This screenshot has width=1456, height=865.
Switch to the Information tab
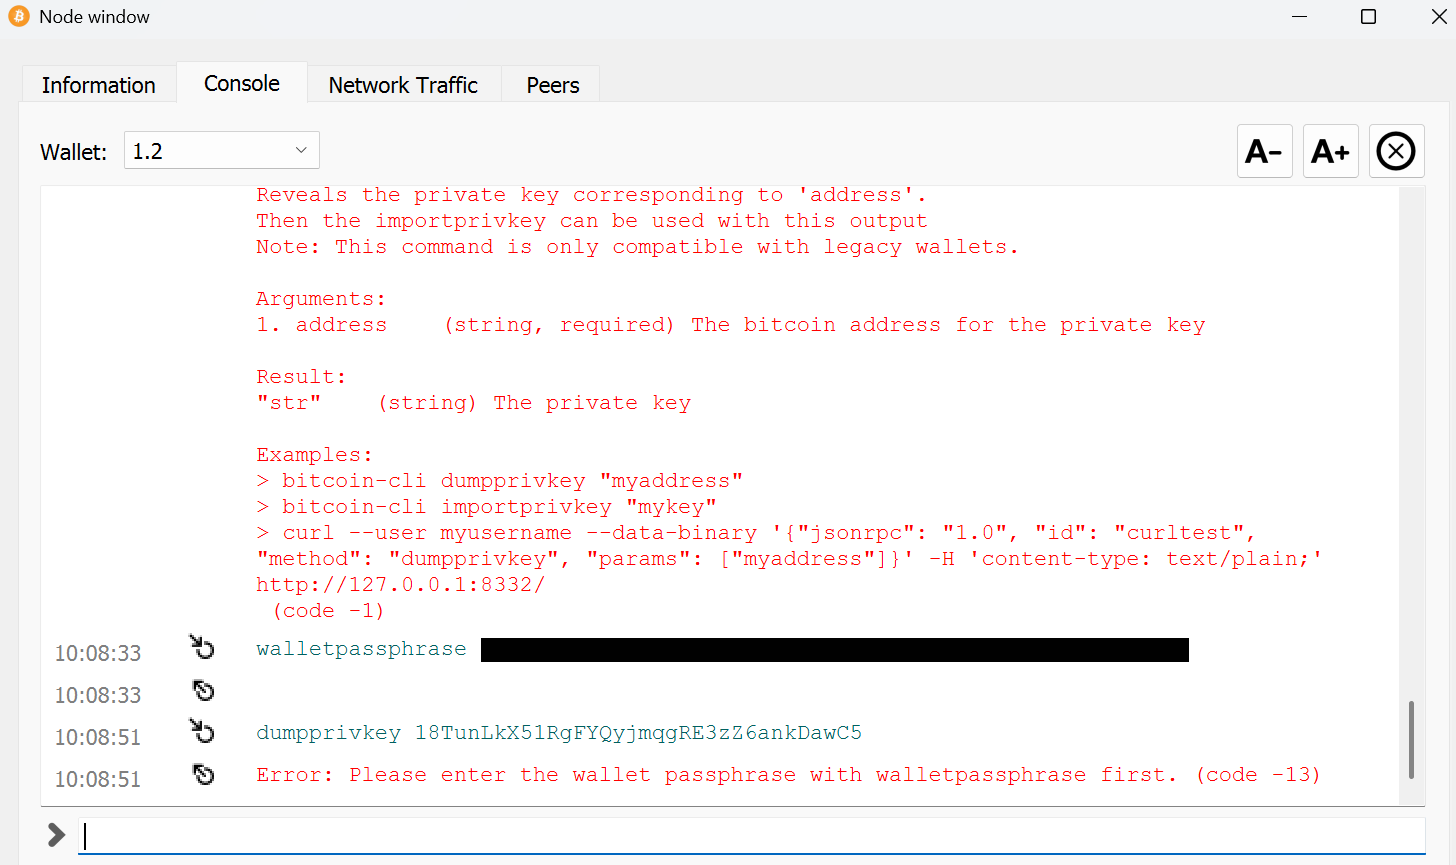(x=98, y=85)
